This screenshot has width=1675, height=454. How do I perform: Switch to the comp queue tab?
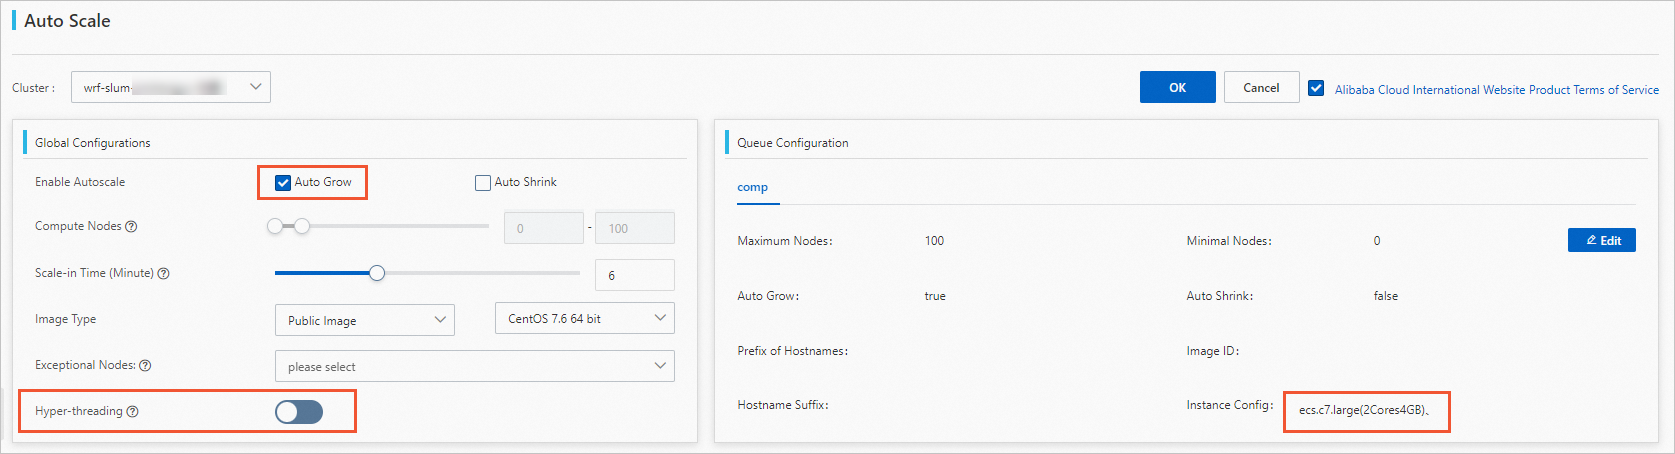tap(753, 188)
